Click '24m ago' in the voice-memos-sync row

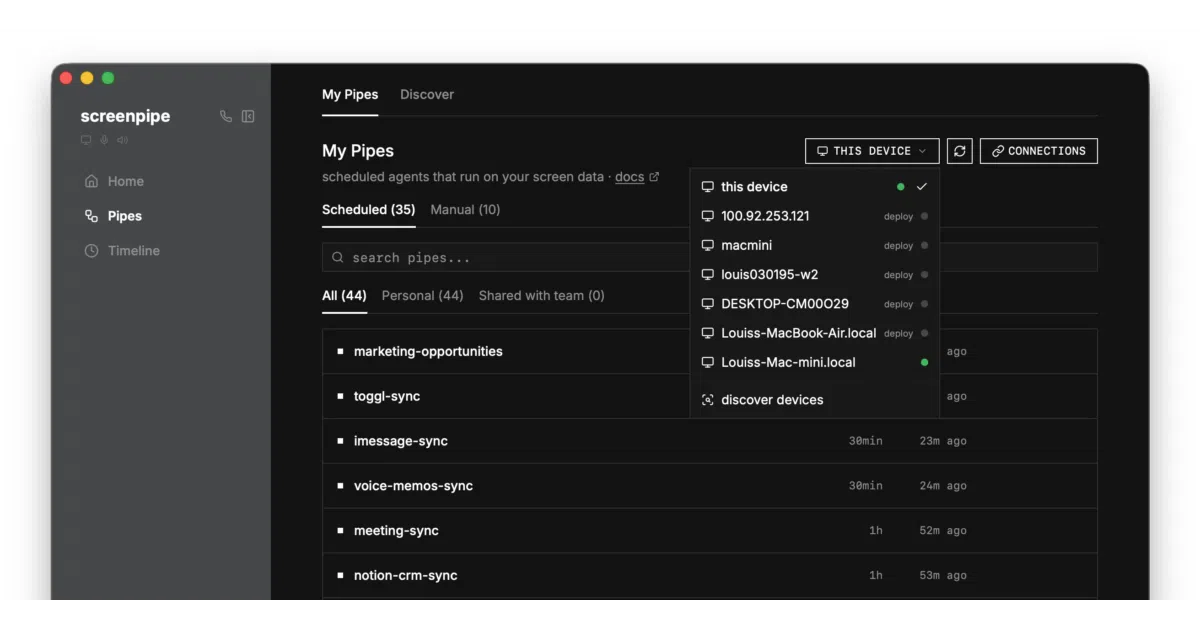pyautogui.click(x=943, y=486)
